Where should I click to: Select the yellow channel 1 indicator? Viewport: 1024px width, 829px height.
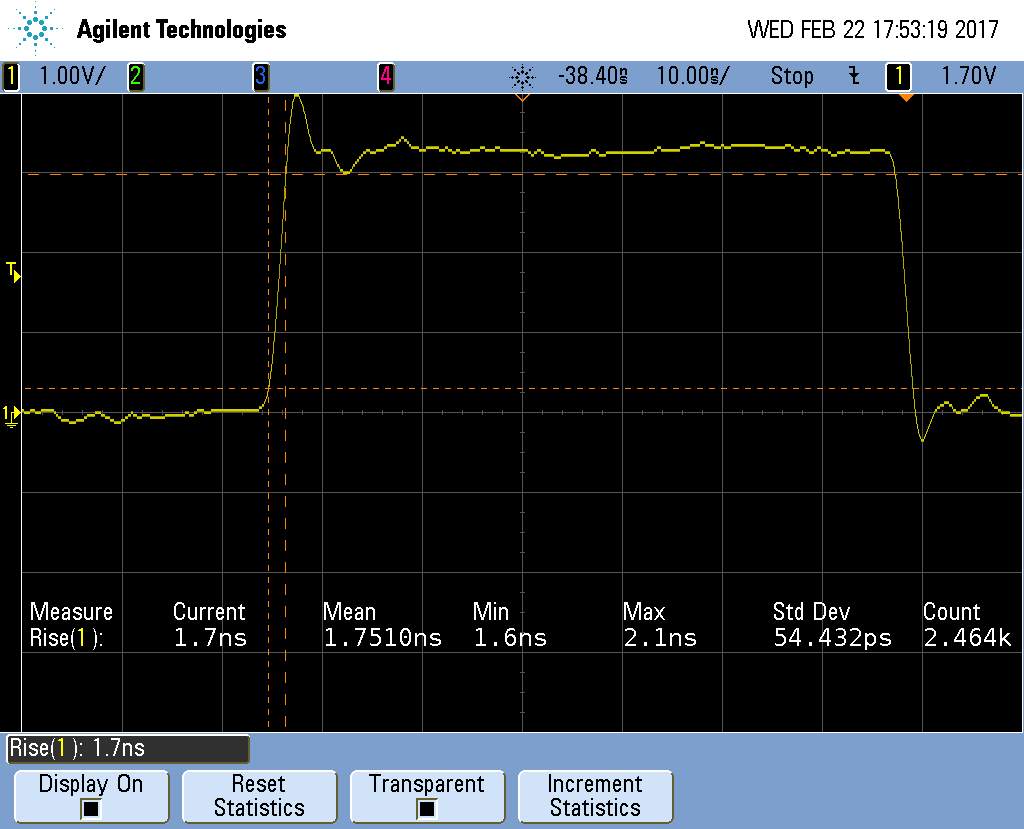[x=11, y=76]
